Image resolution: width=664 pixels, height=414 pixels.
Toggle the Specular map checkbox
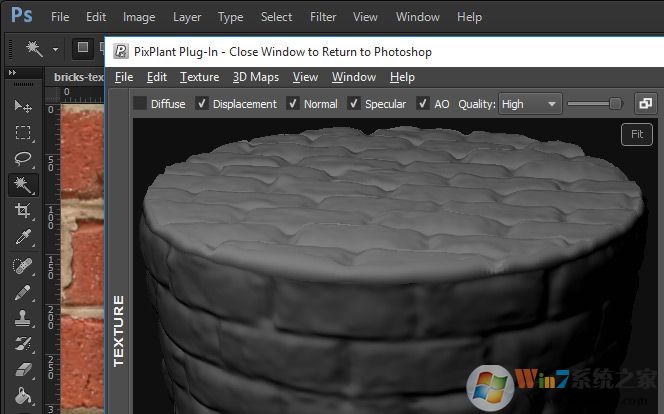pos(355,103)
